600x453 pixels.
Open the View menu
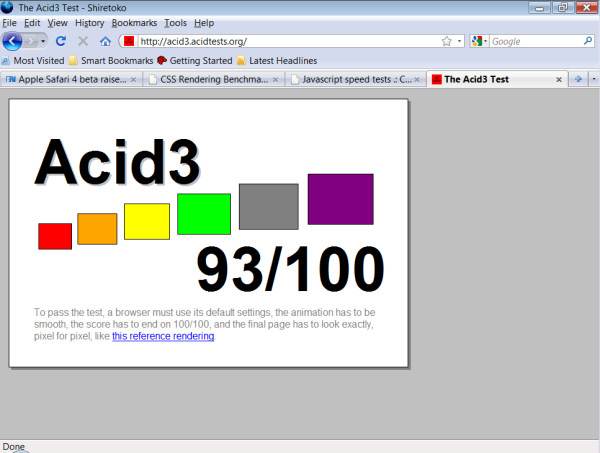click(x=57, y=23)
